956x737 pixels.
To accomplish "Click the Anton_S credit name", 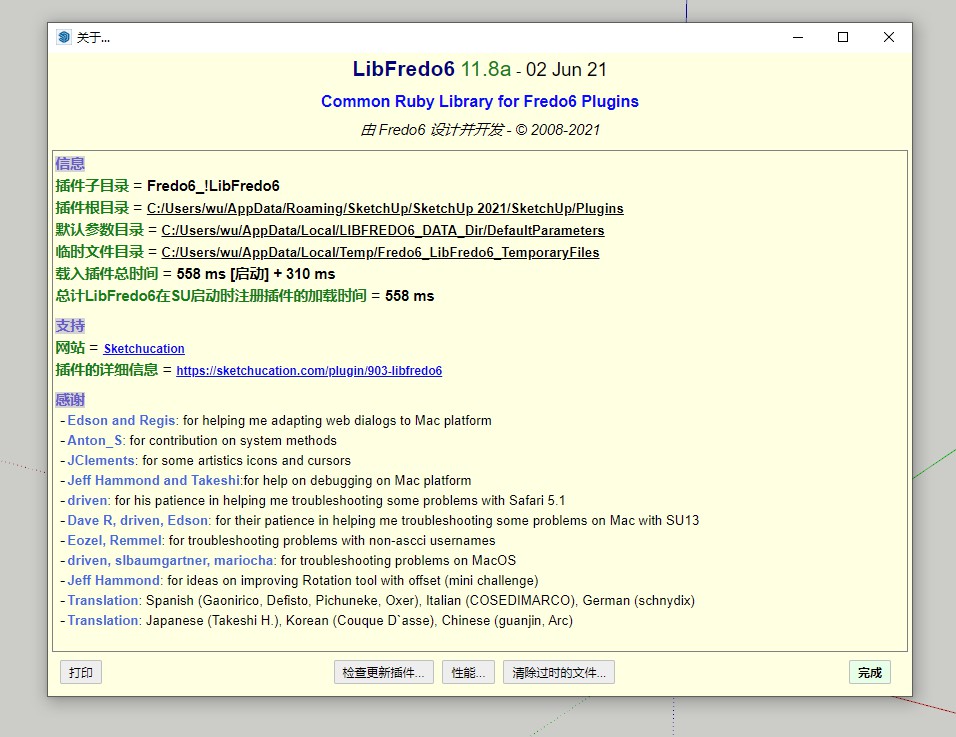I will click(x=95, y=441).
